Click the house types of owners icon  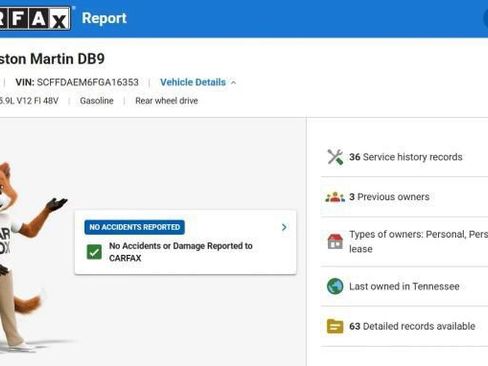[x=335, y=241]
